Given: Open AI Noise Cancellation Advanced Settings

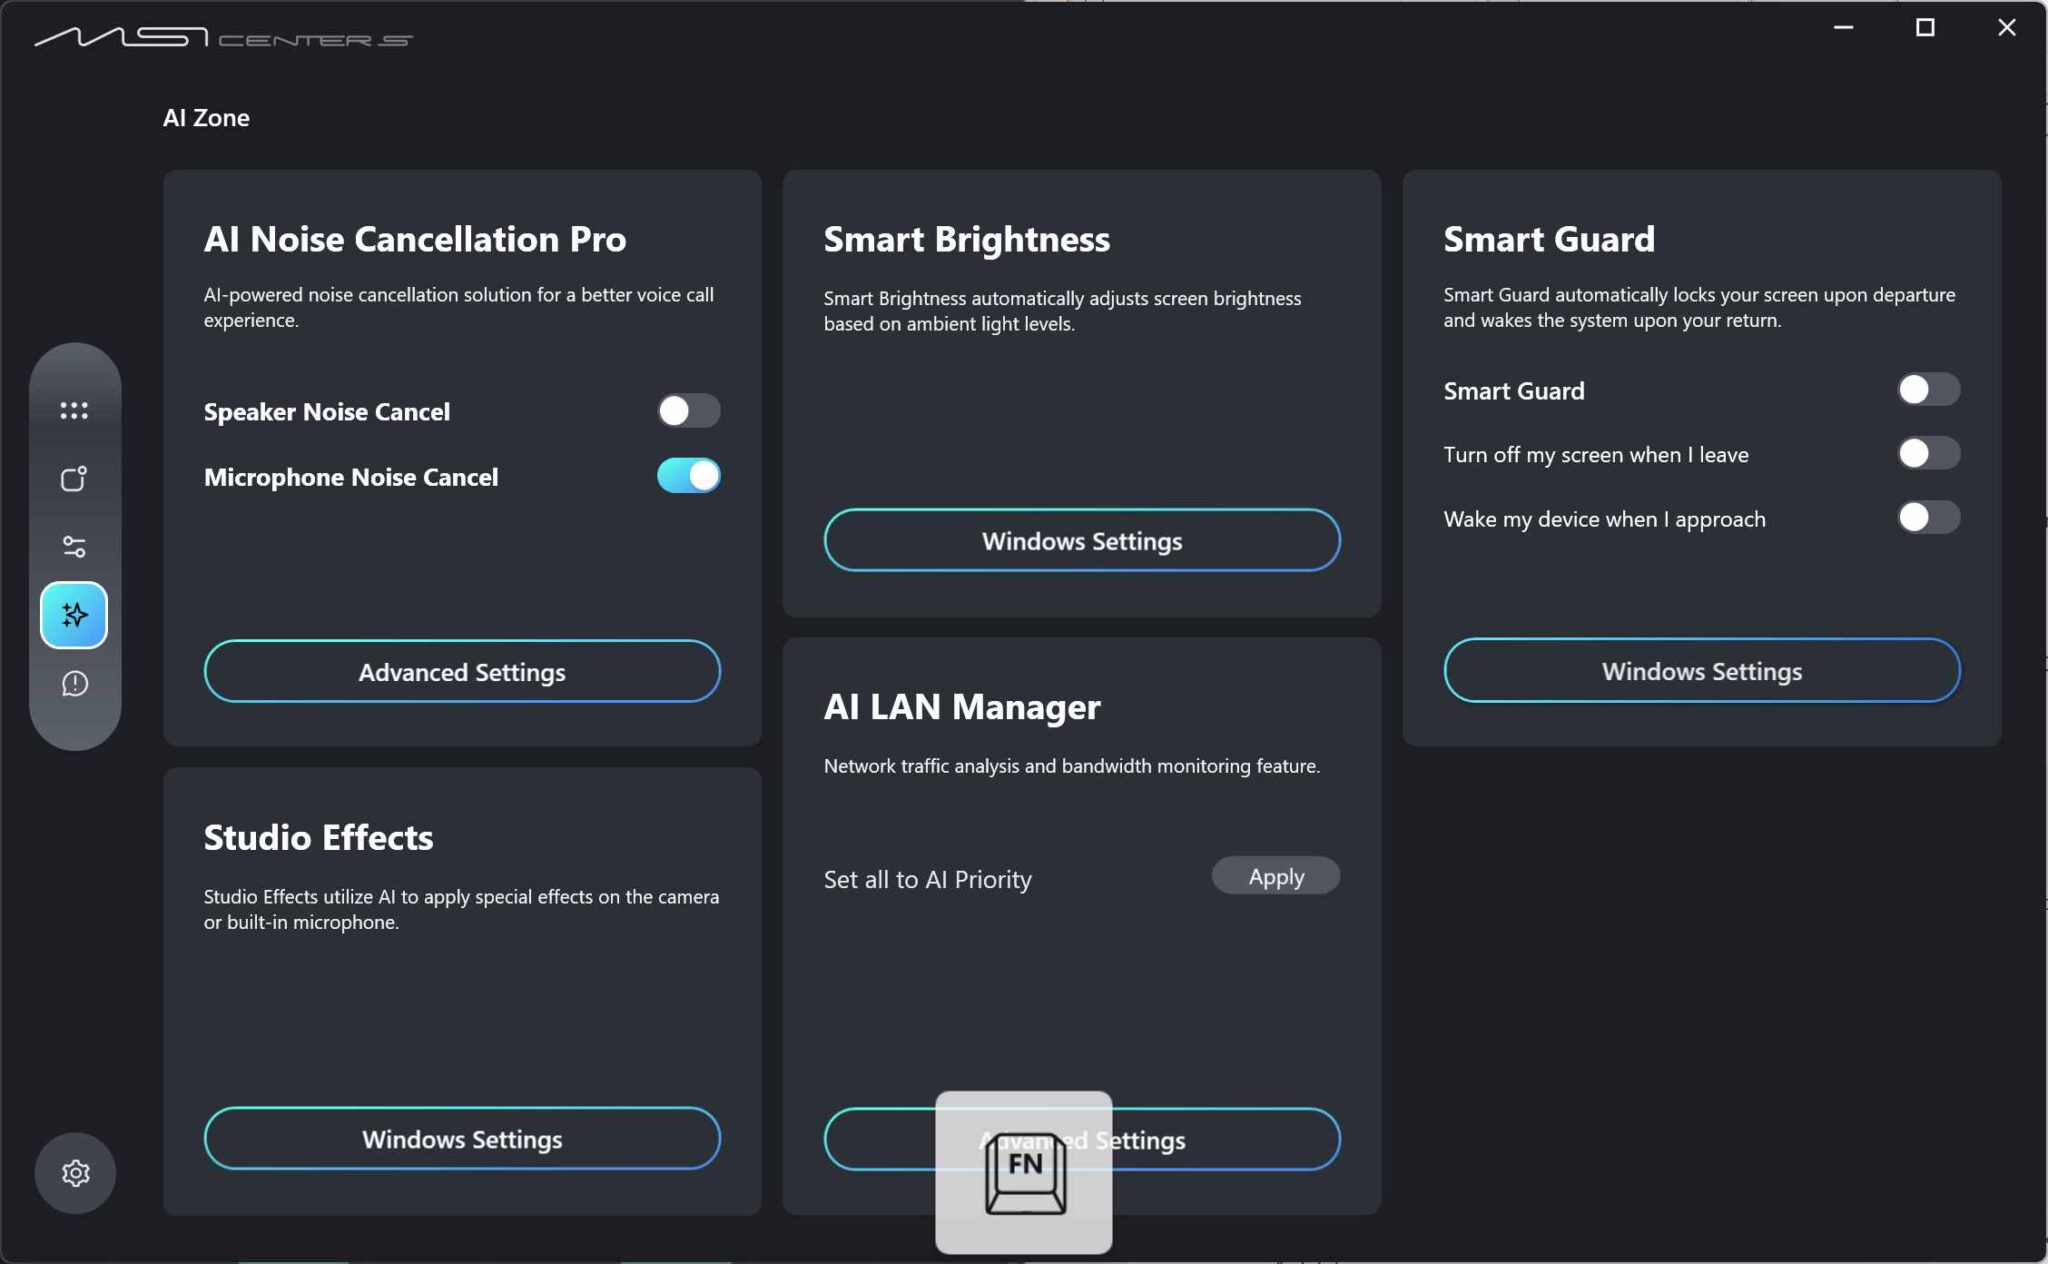Looking at the screenshot, I should pos(462,671).
